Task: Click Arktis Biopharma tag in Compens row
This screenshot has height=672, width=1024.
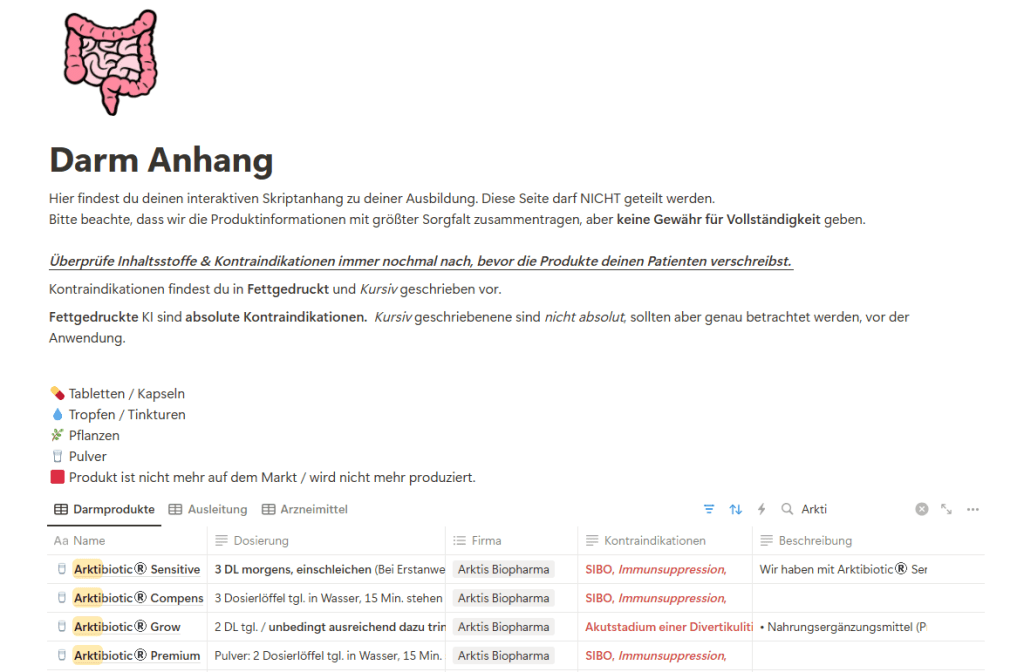Action: pos(504,598)
